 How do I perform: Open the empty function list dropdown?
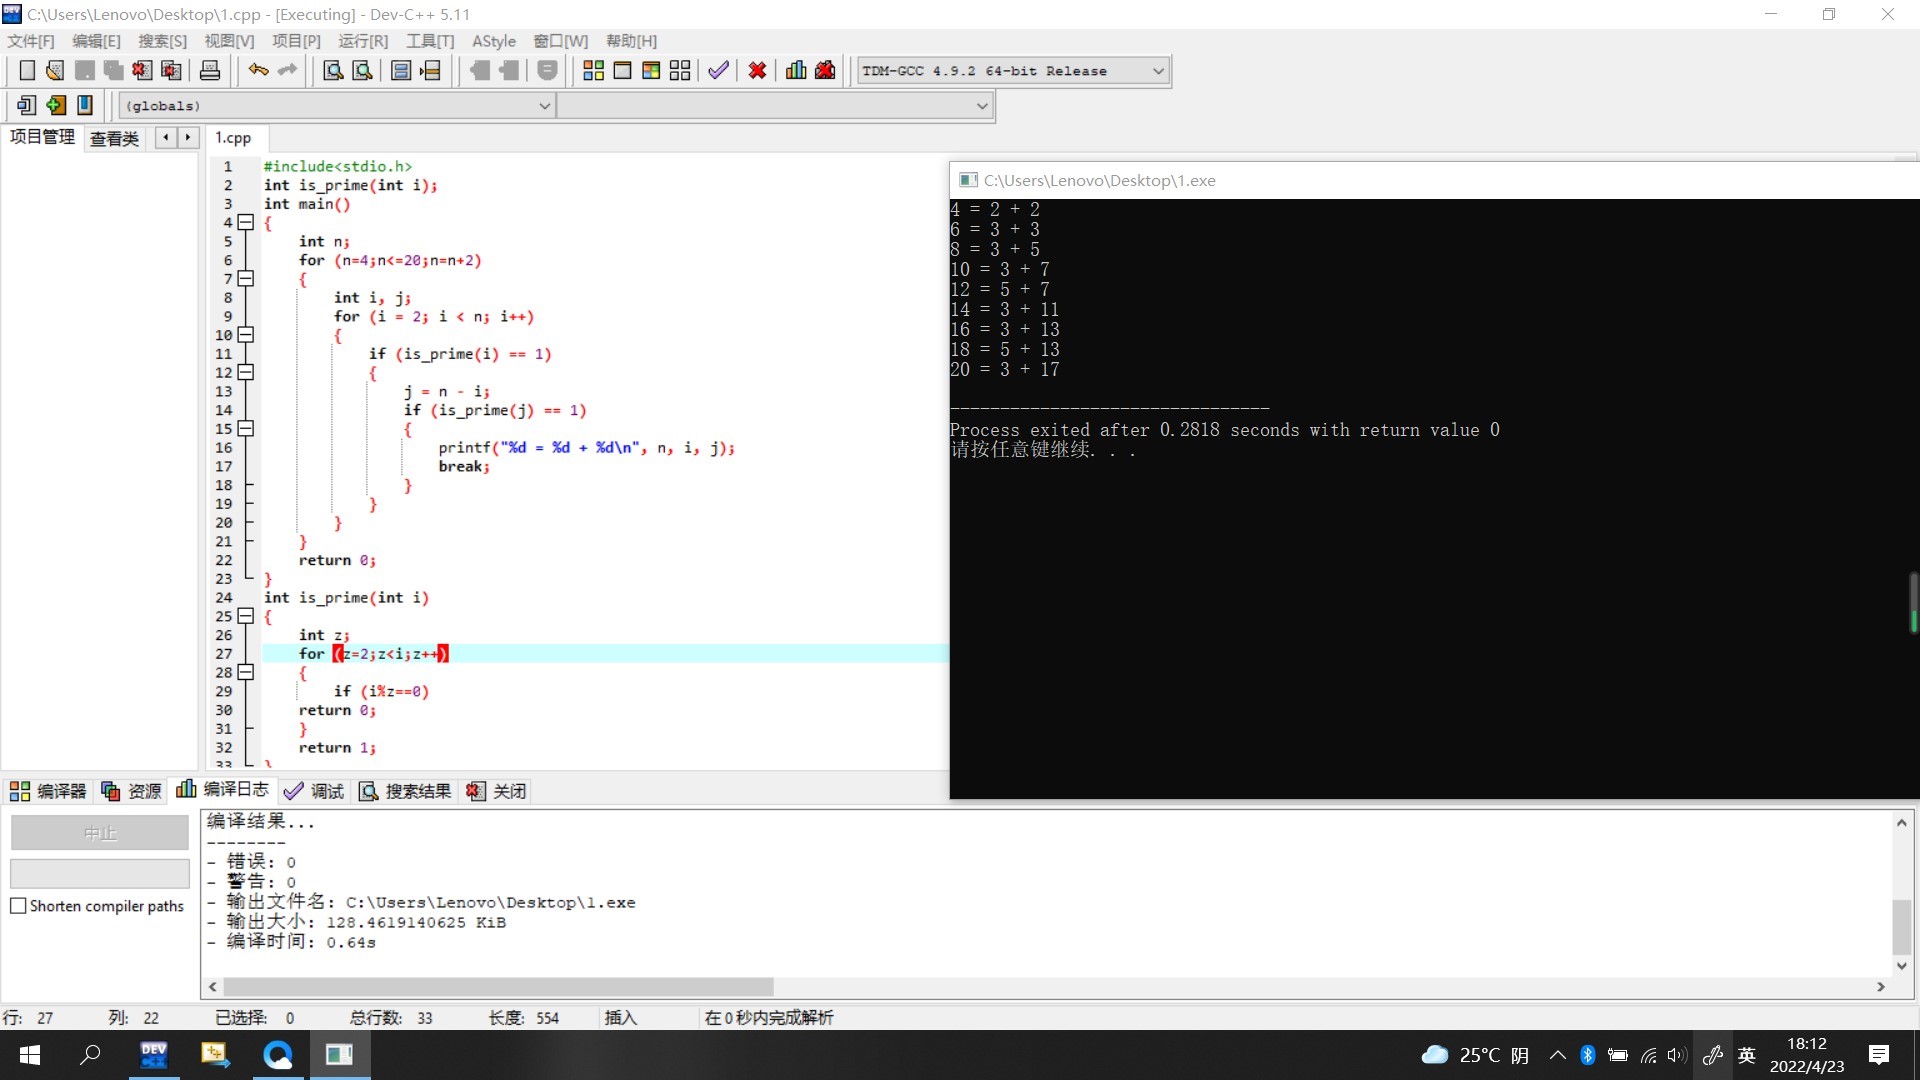point(981,106)
